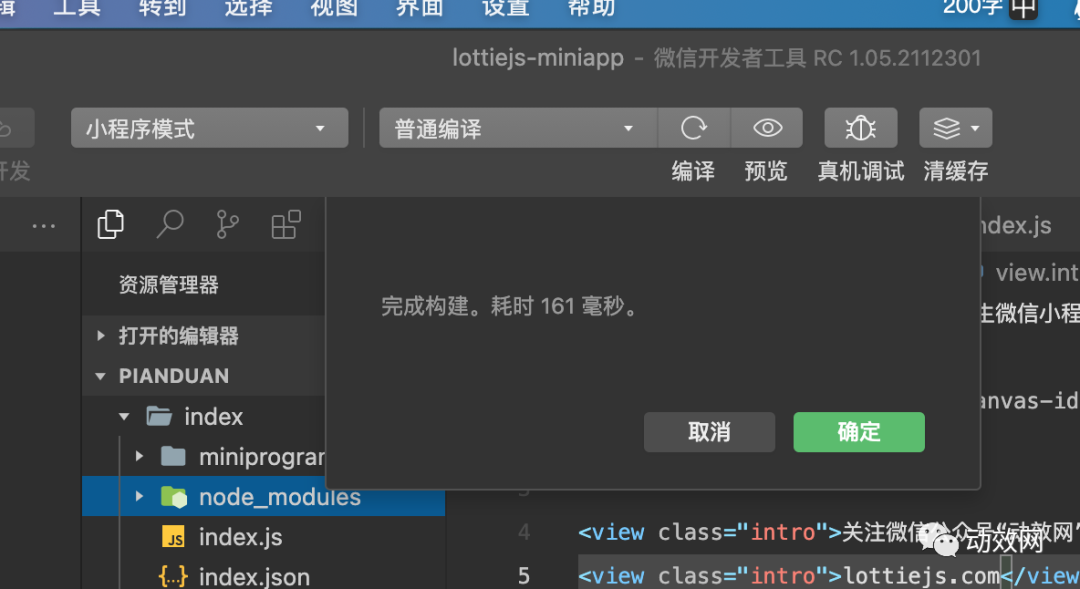Open the 转到 menu
This screenshot has width=1080, height=589.
(162, 8)
